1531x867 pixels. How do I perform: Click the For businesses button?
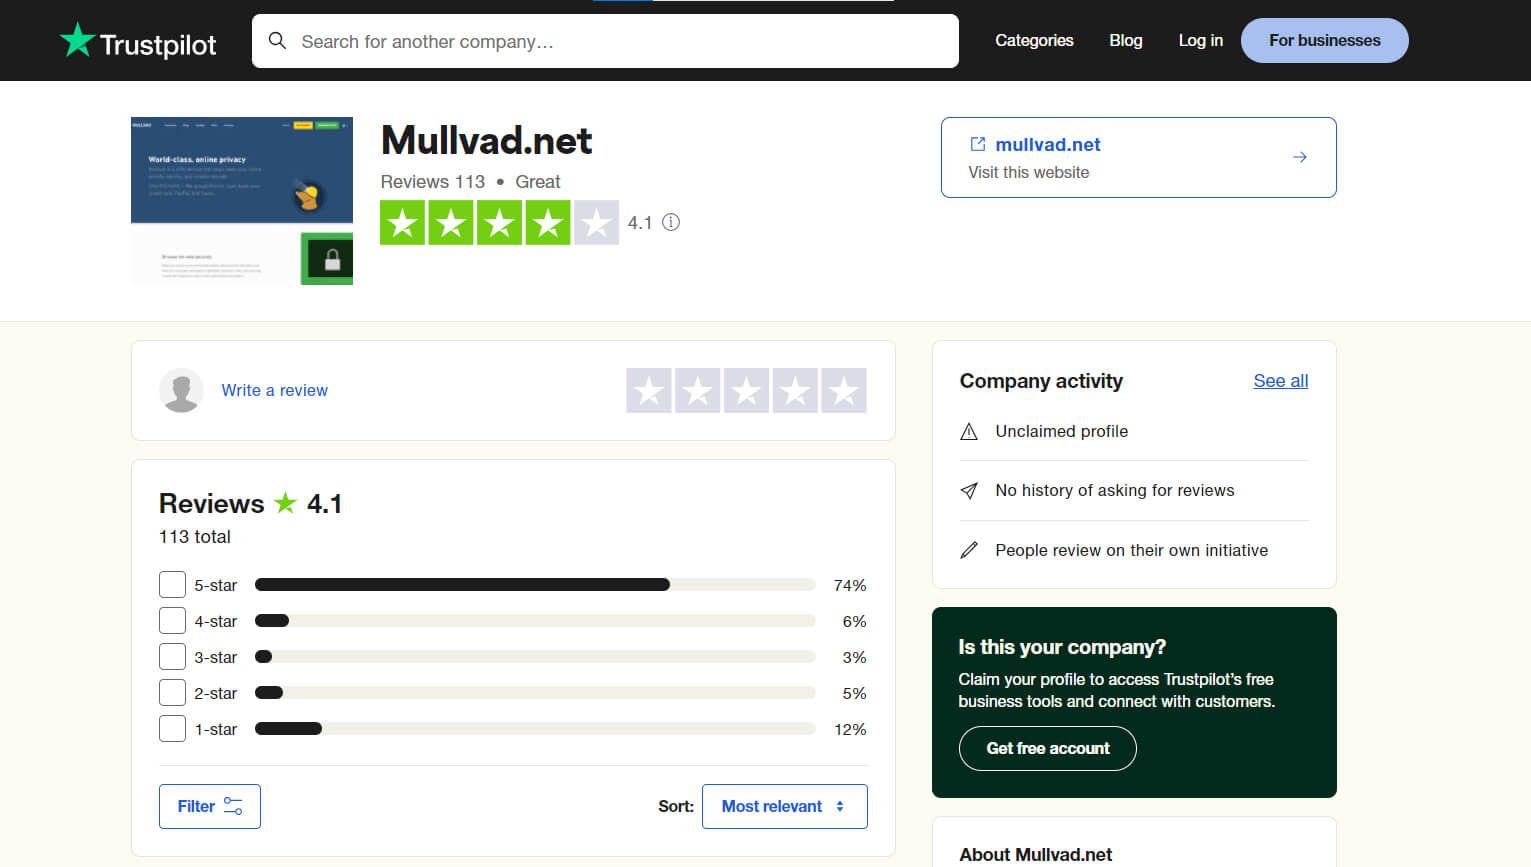1325,40
